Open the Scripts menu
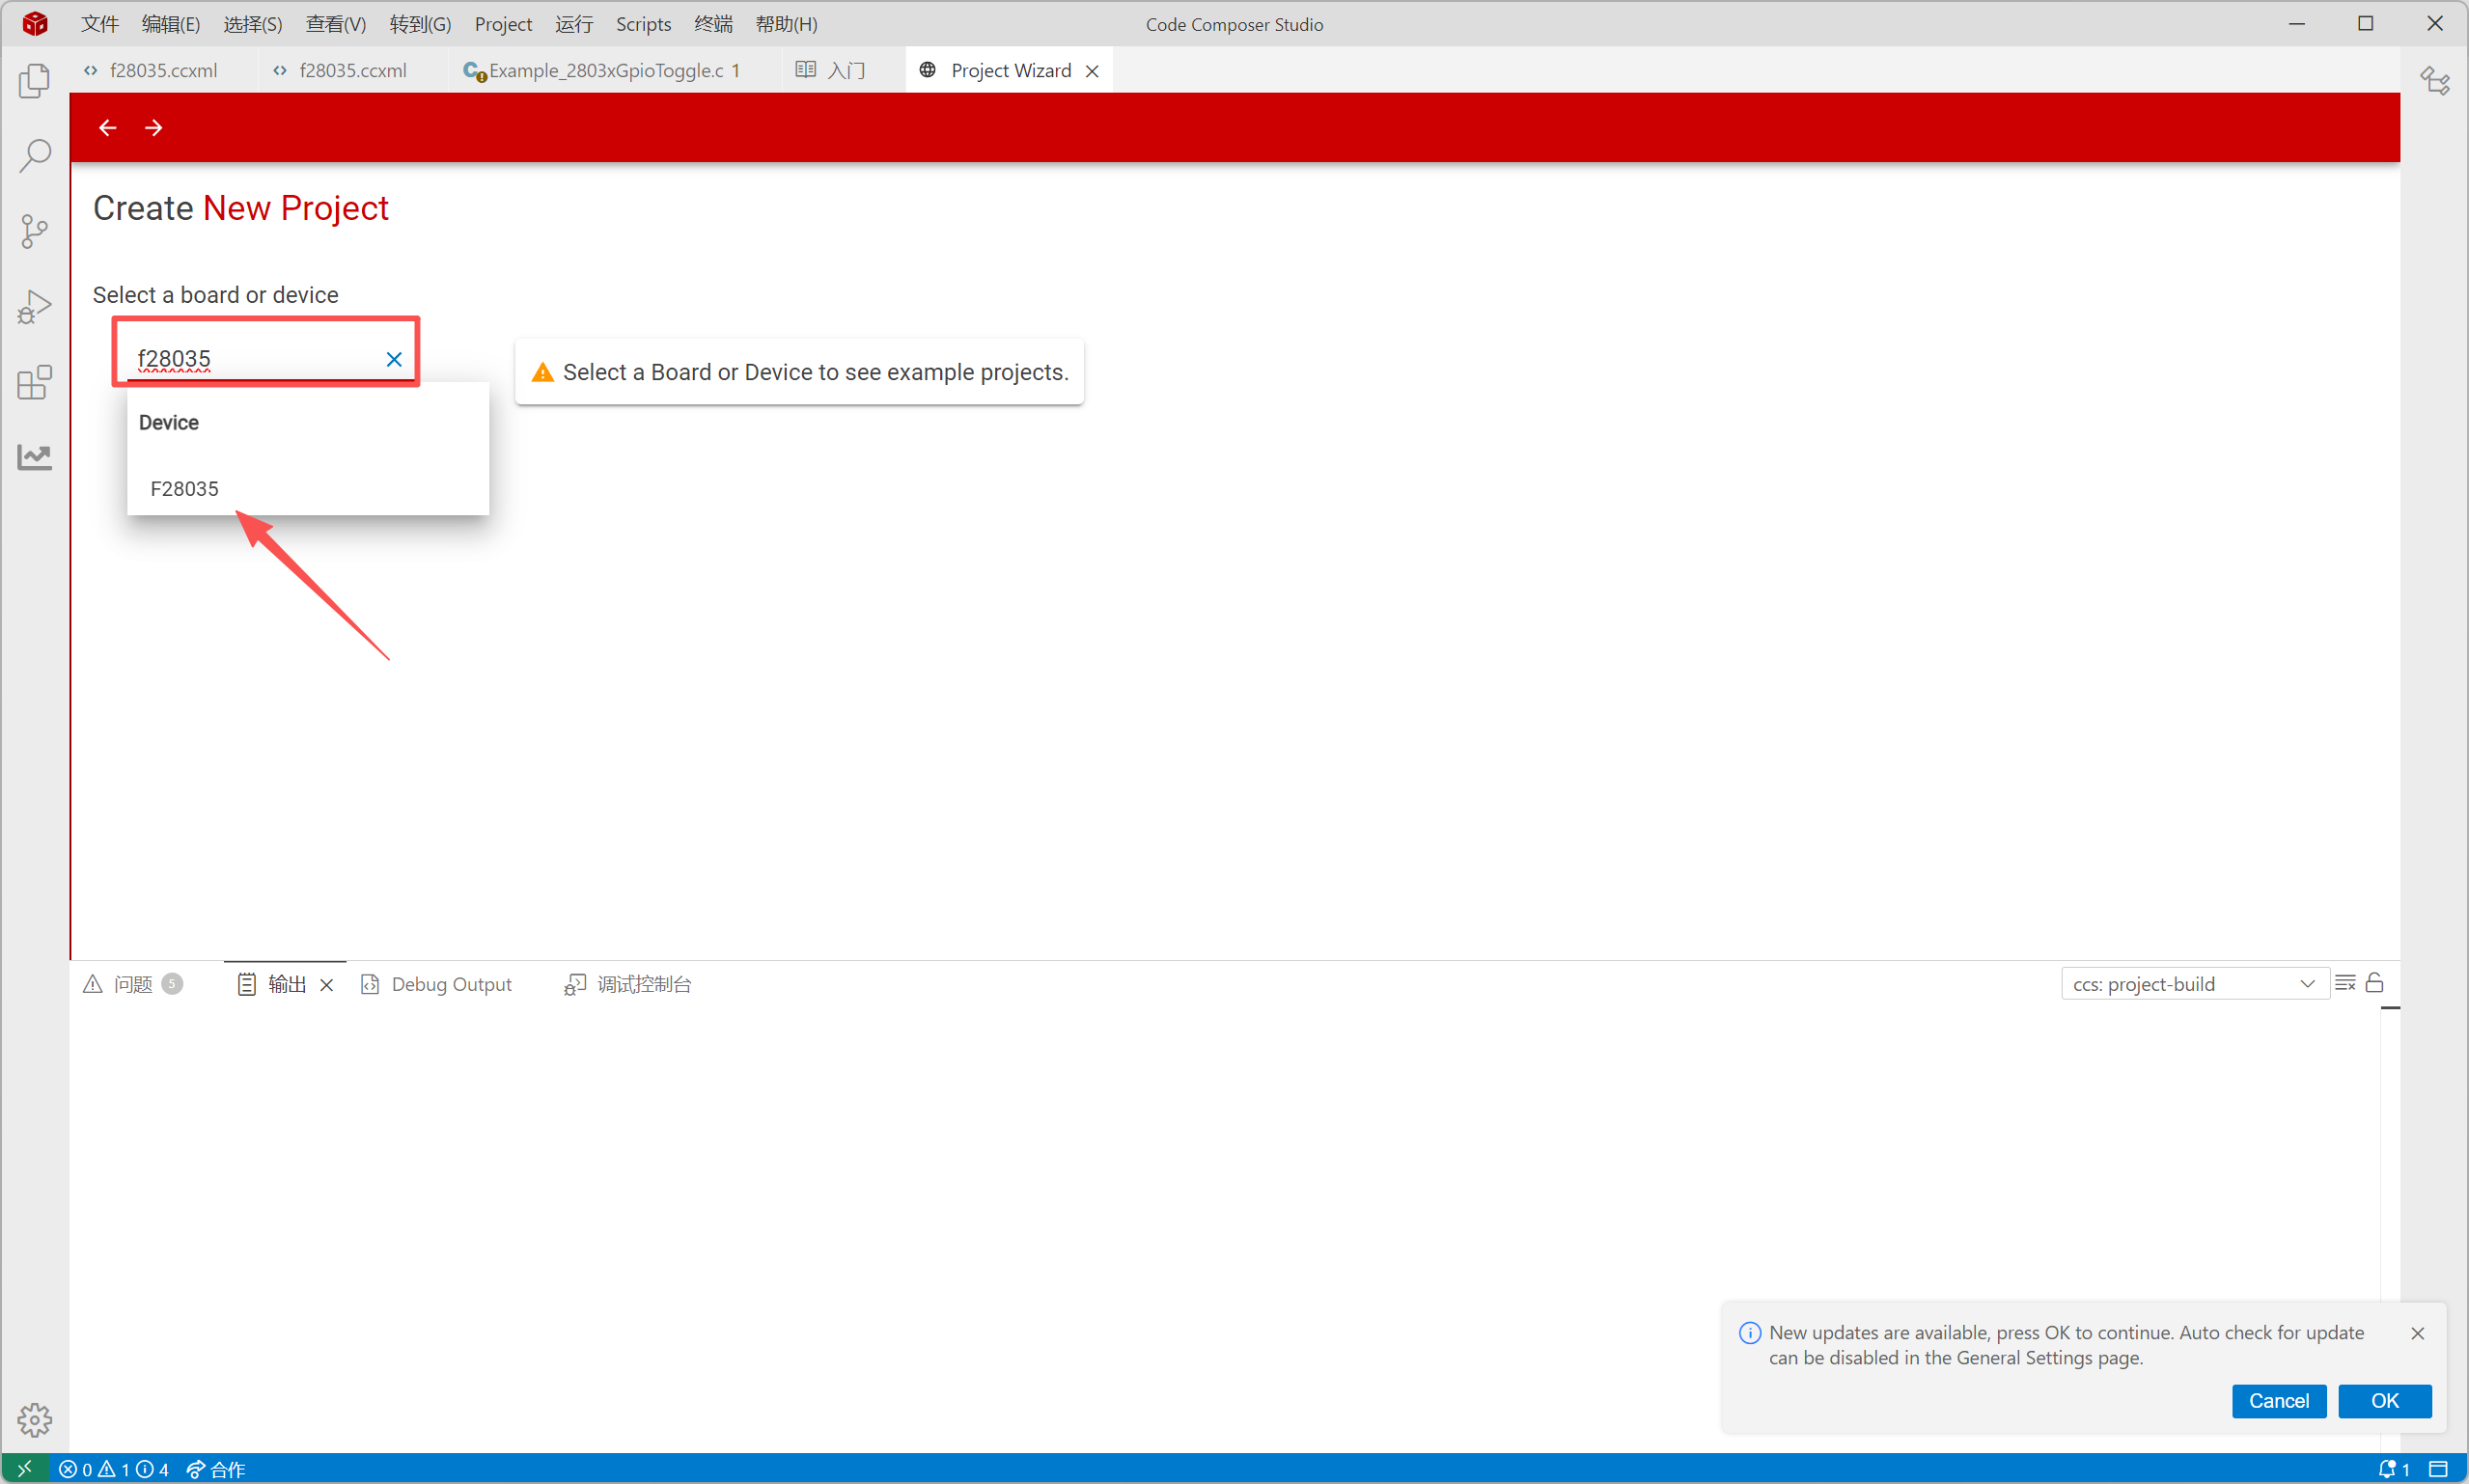This screenshot has height=1484, width=2469. point(643,24)
